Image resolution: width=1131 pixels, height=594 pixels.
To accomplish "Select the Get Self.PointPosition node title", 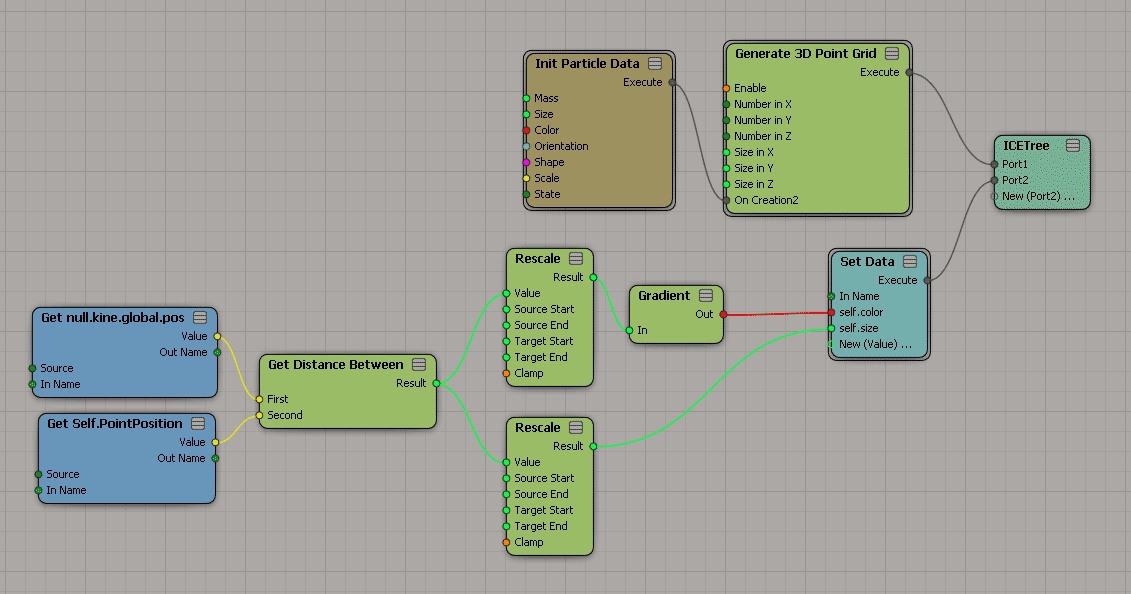I will 115,424.
